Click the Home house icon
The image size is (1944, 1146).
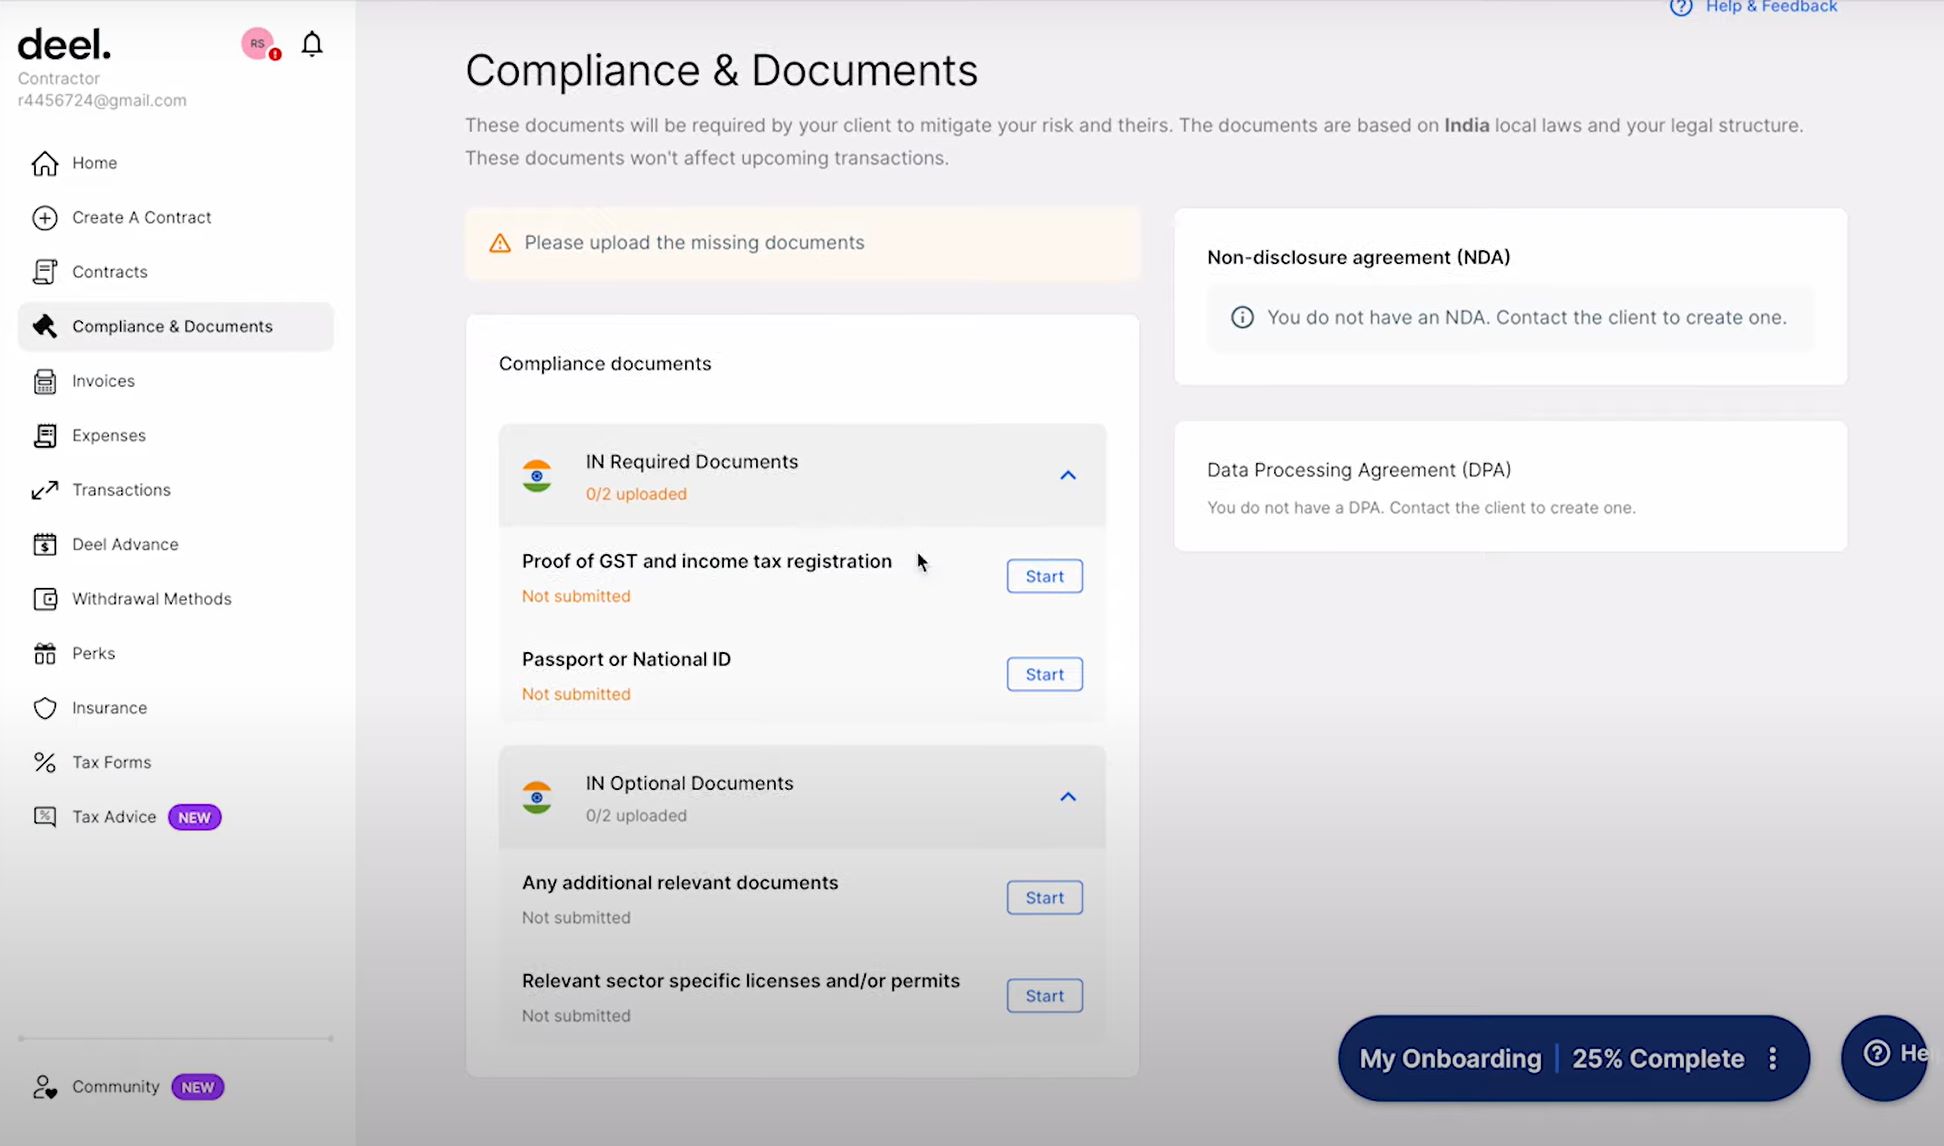tap(44, 163)
